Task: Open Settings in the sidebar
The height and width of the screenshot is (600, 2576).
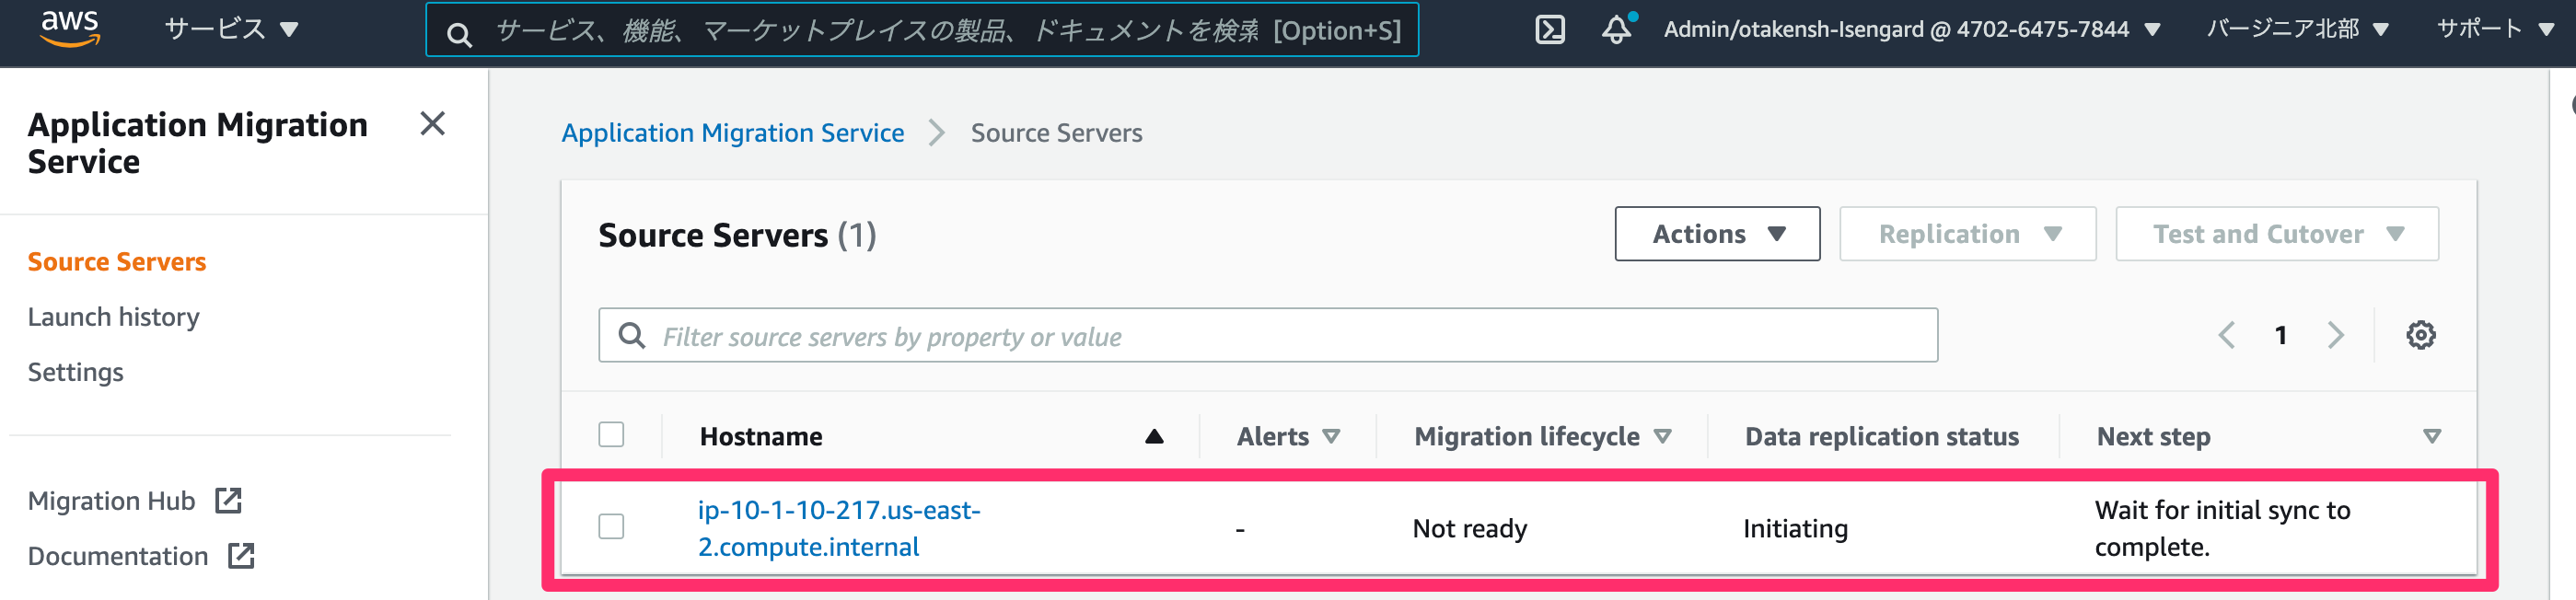Action: tap(75, 372)
